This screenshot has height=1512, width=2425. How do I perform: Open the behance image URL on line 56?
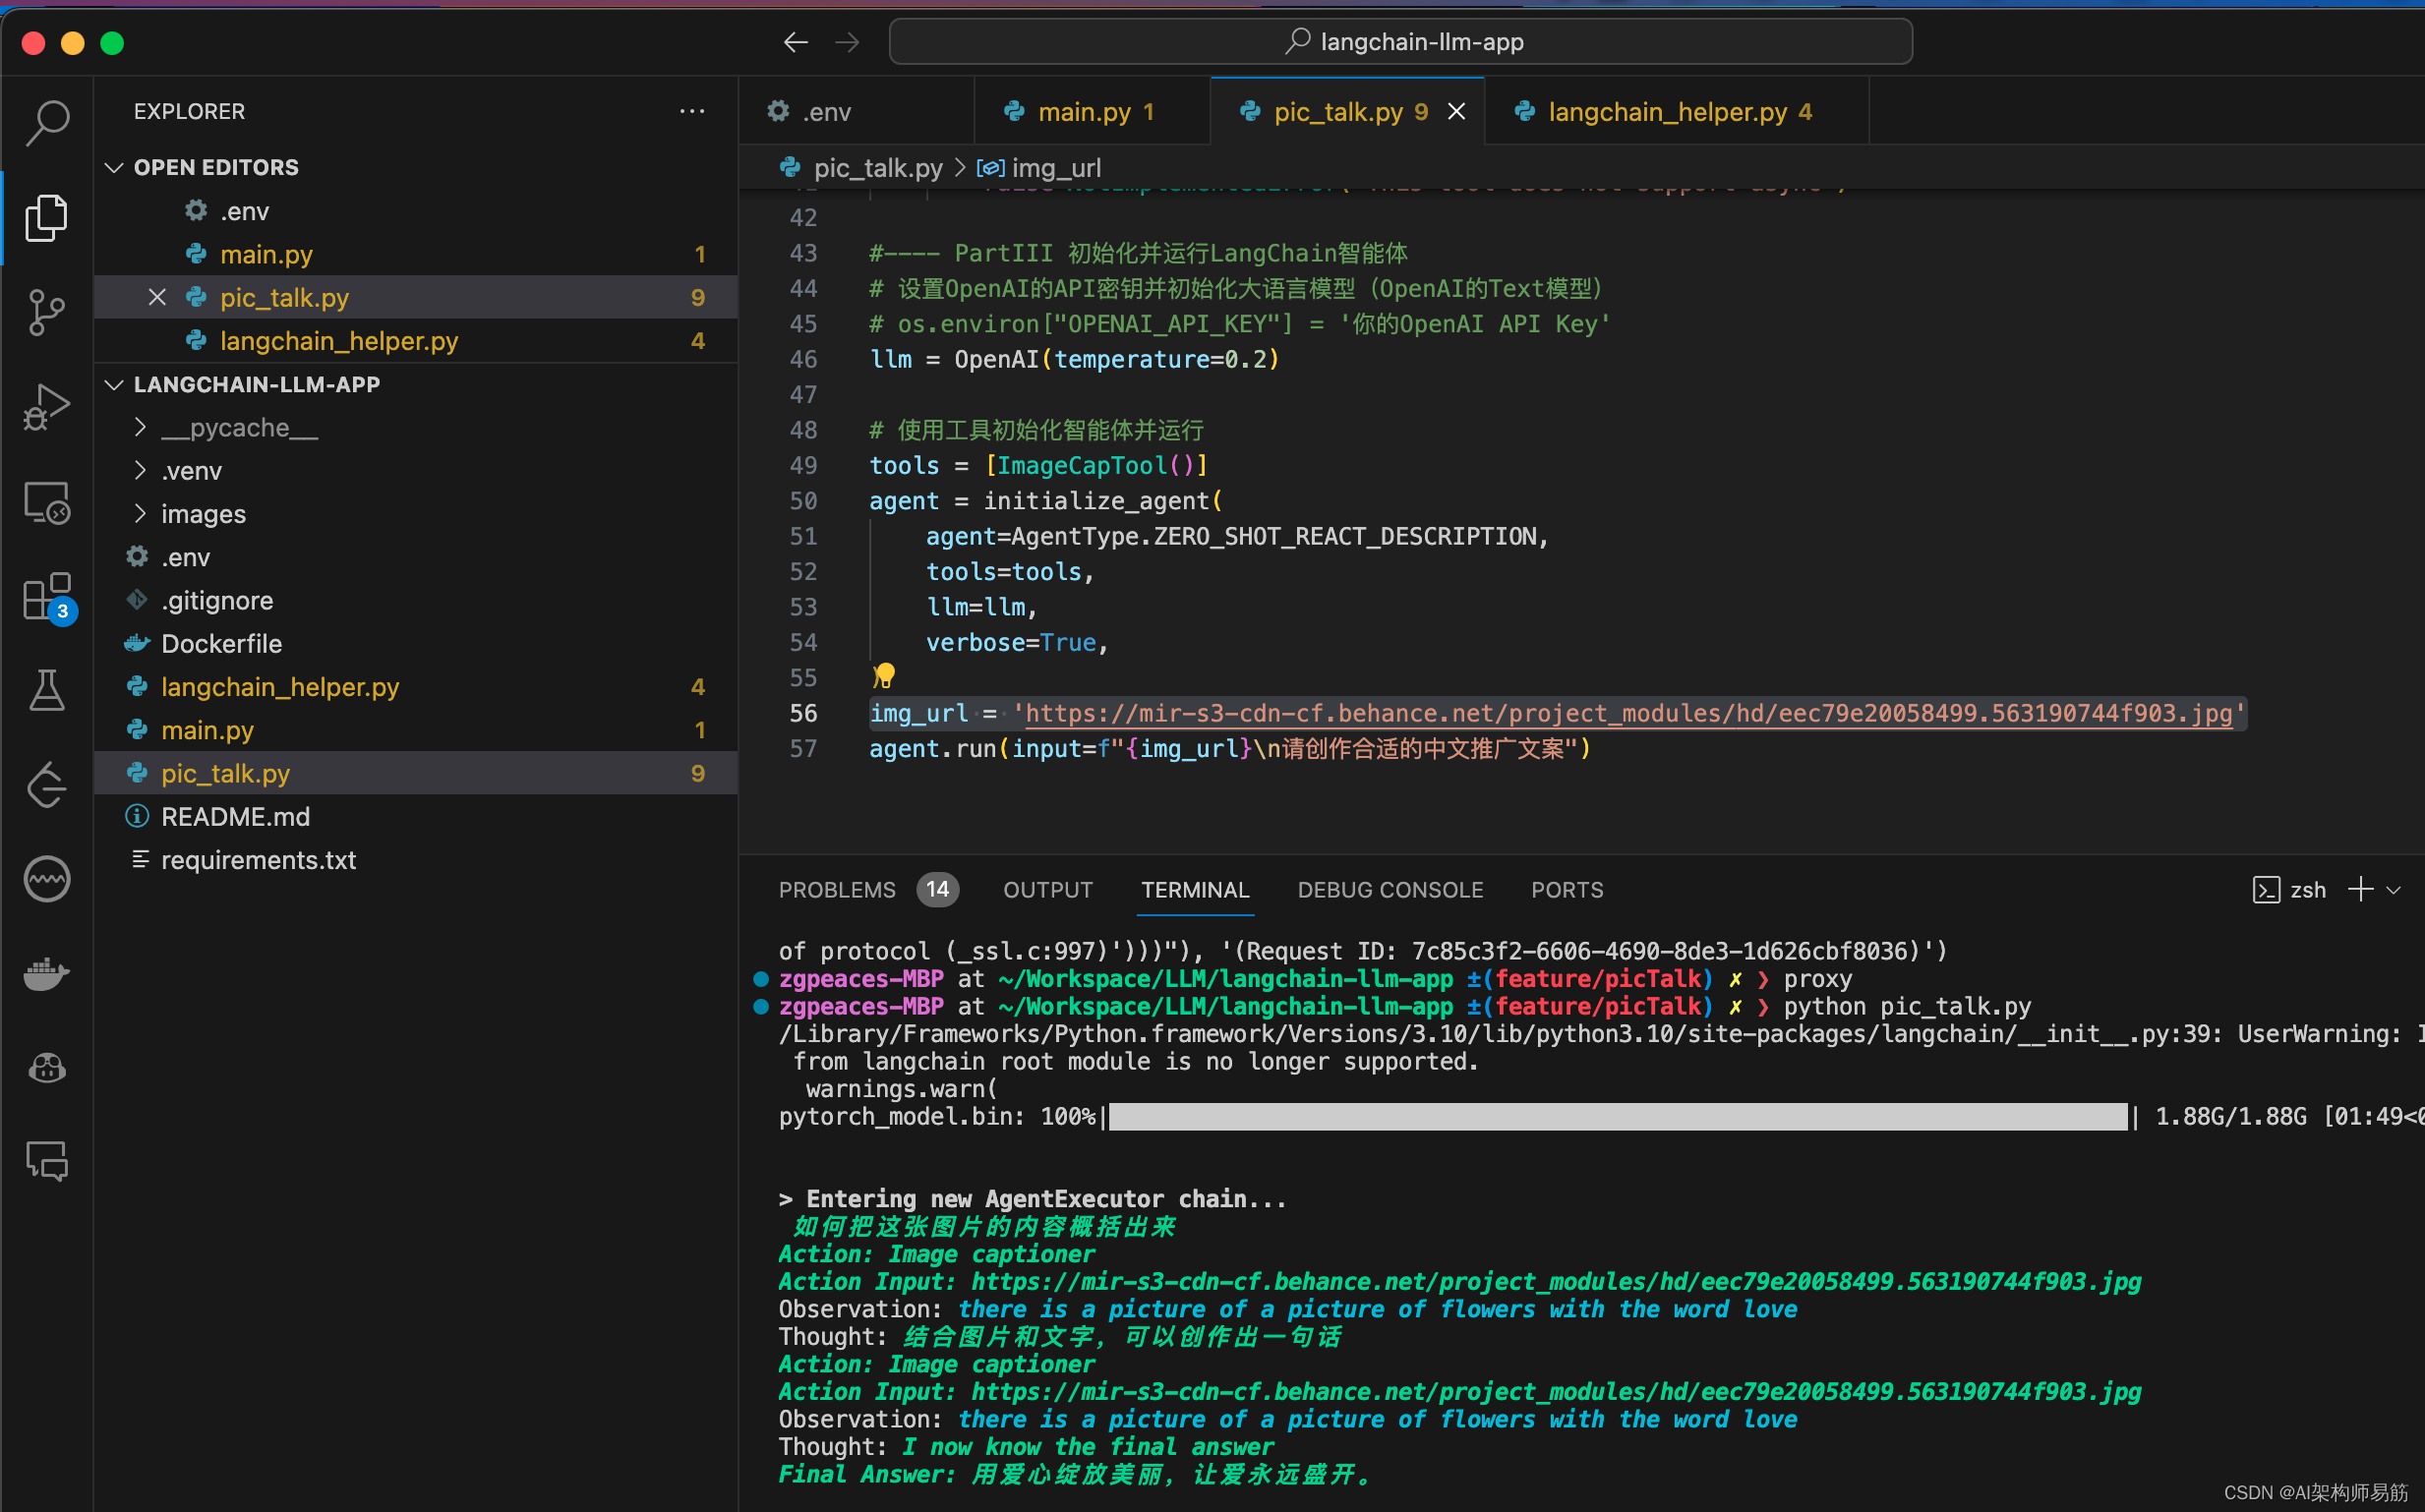point(1628,713)
